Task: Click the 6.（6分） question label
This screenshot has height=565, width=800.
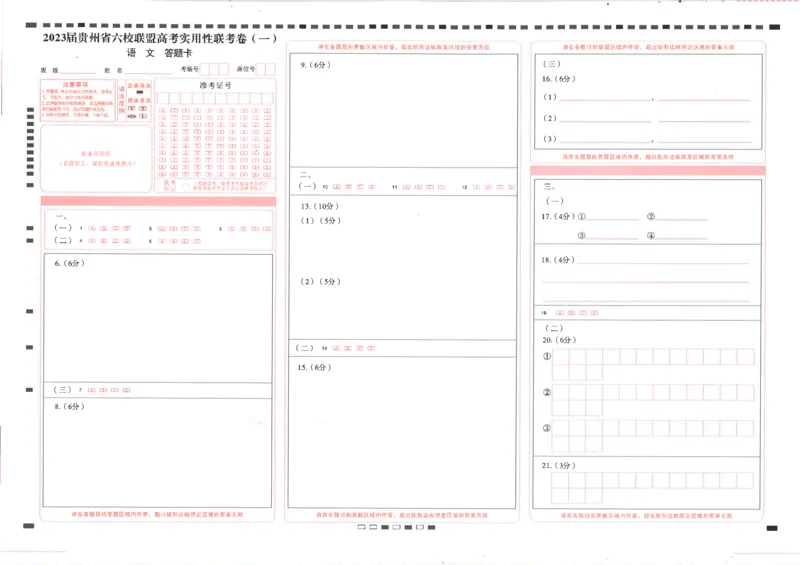Action: [x=69, y=263]
